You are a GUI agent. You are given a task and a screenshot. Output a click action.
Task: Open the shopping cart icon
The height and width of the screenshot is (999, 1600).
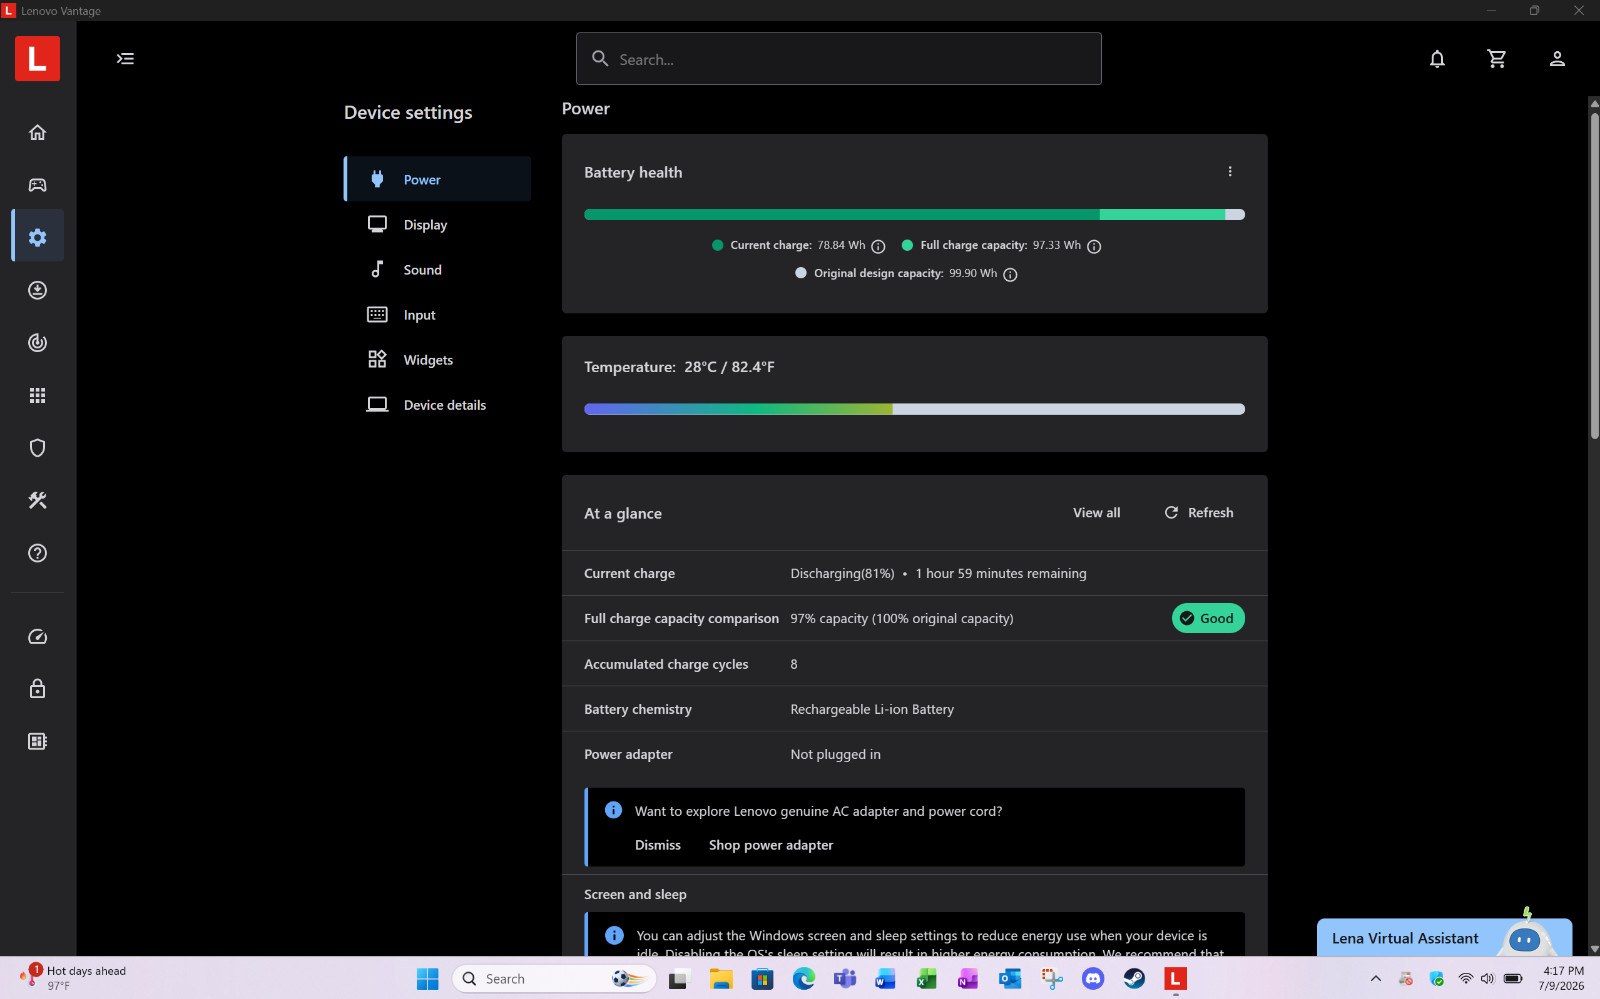tap(1497, 59)
